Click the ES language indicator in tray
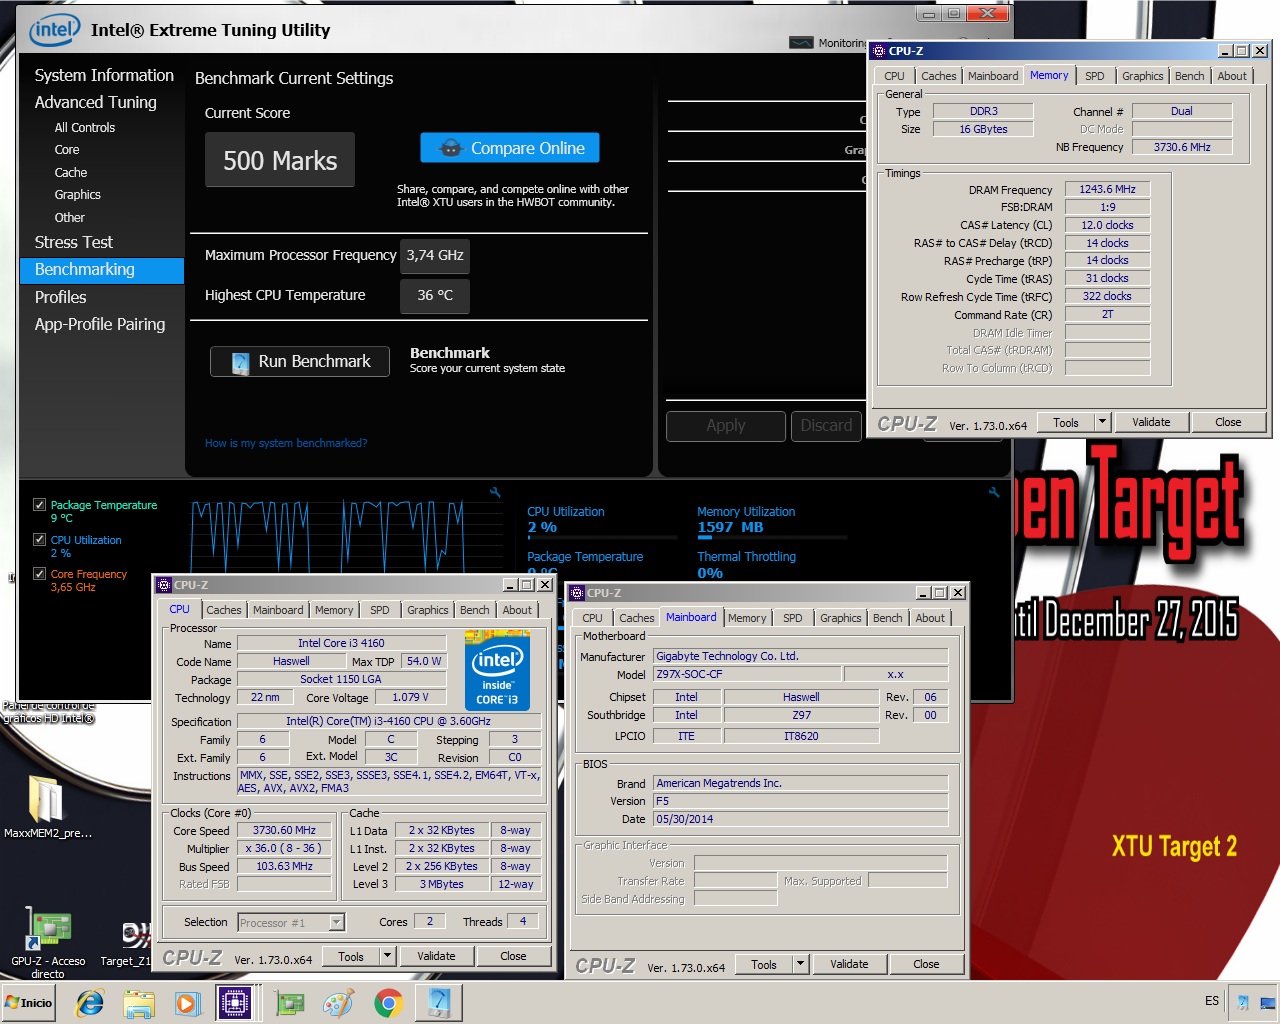 (1212, 1001)
